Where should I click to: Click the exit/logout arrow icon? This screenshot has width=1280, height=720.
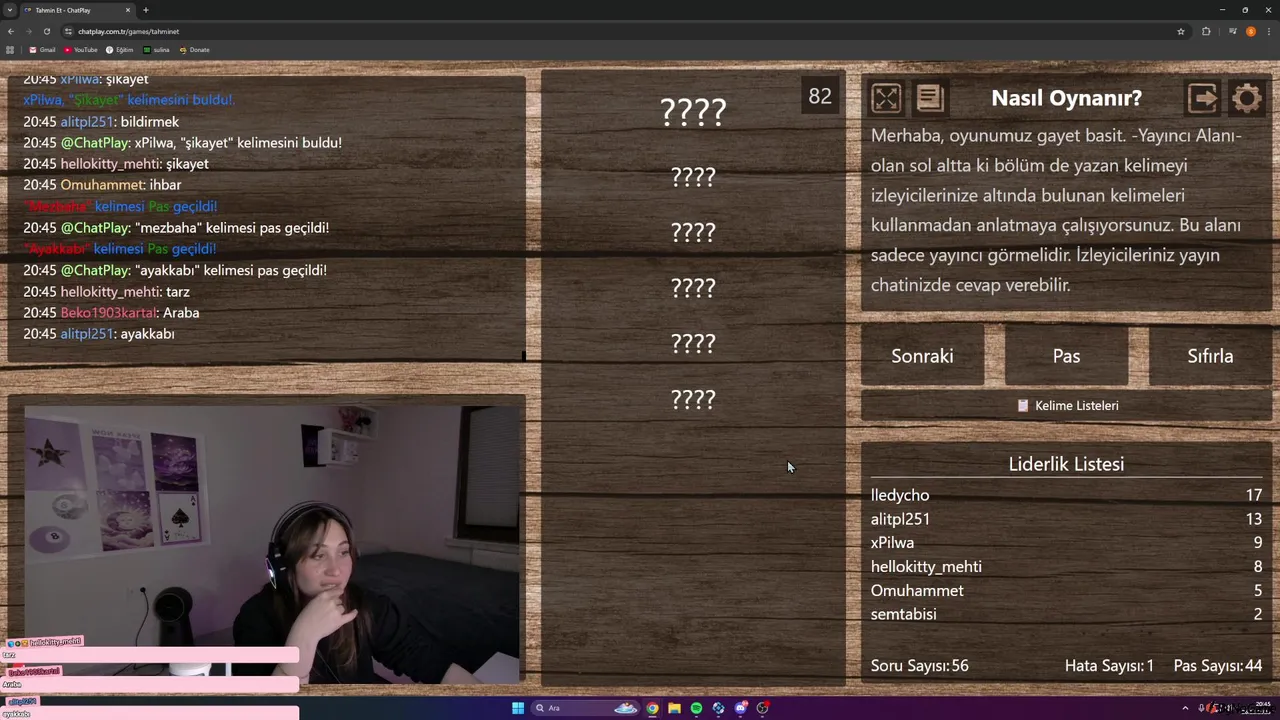coord(1203,98)
